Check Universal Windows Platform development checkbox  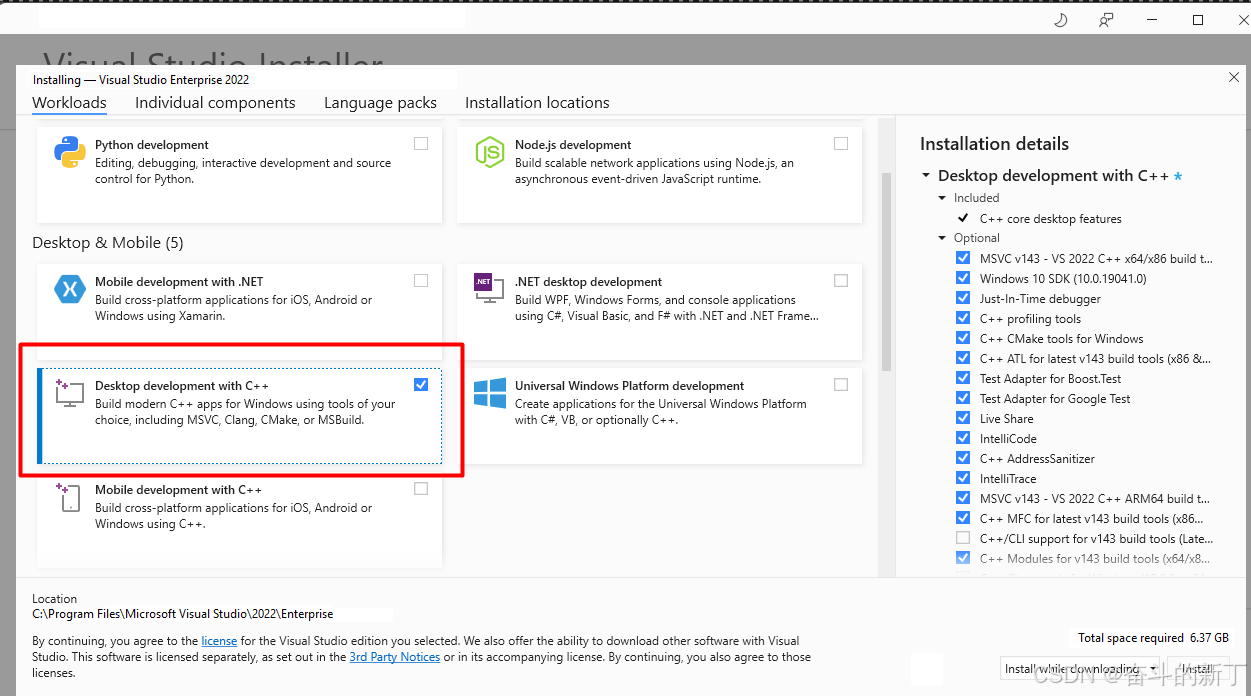pyautogui.click(x=841, y=385)
